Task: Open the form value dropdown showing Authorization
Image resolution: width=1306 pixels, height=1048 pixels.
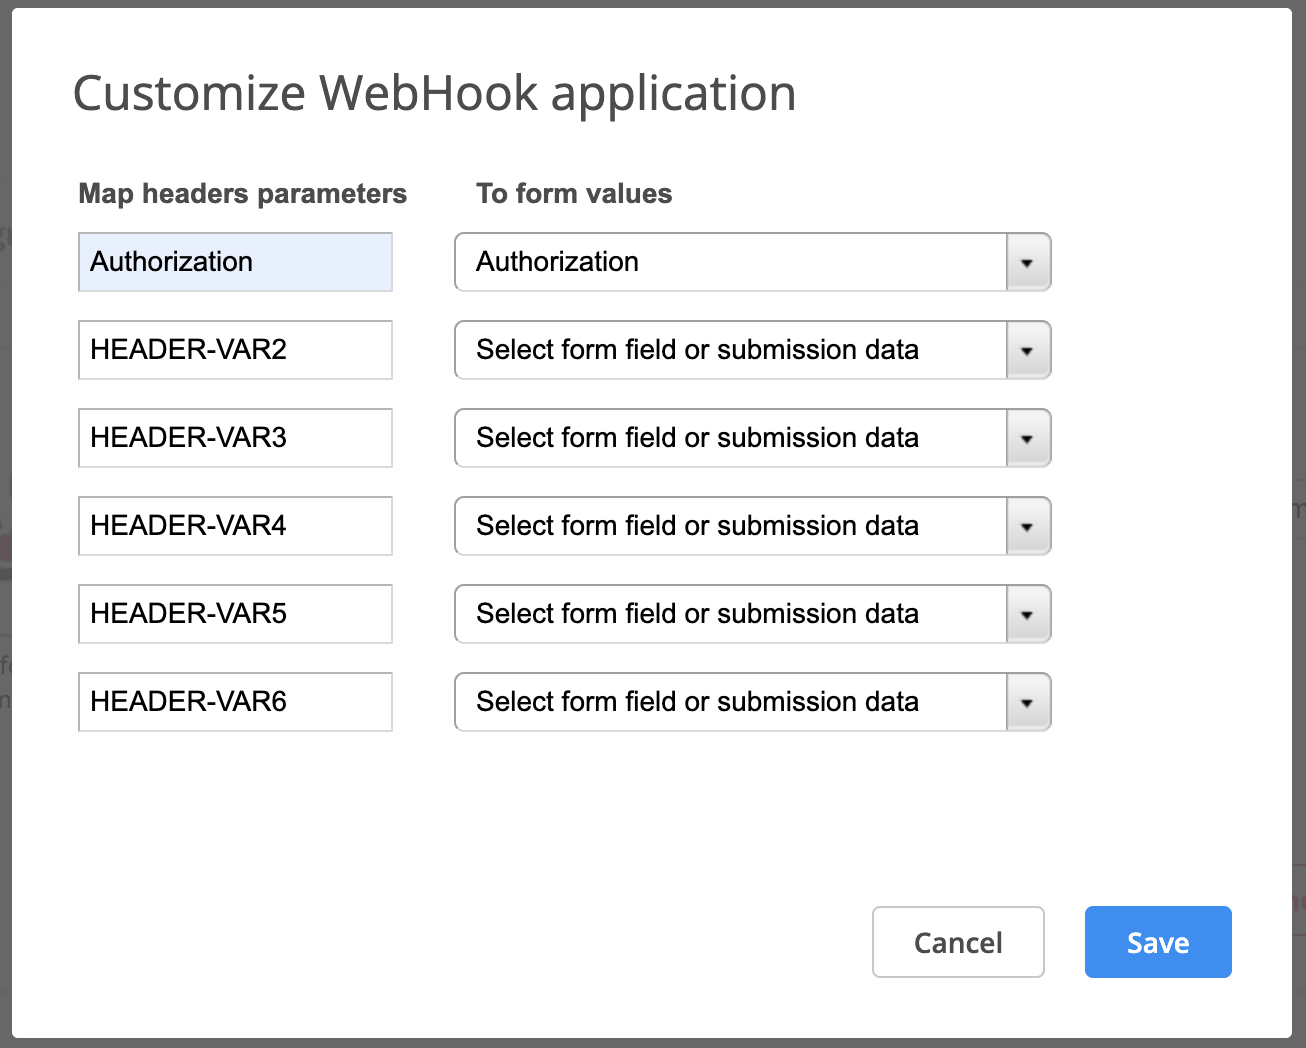Action: click(730, 263)
